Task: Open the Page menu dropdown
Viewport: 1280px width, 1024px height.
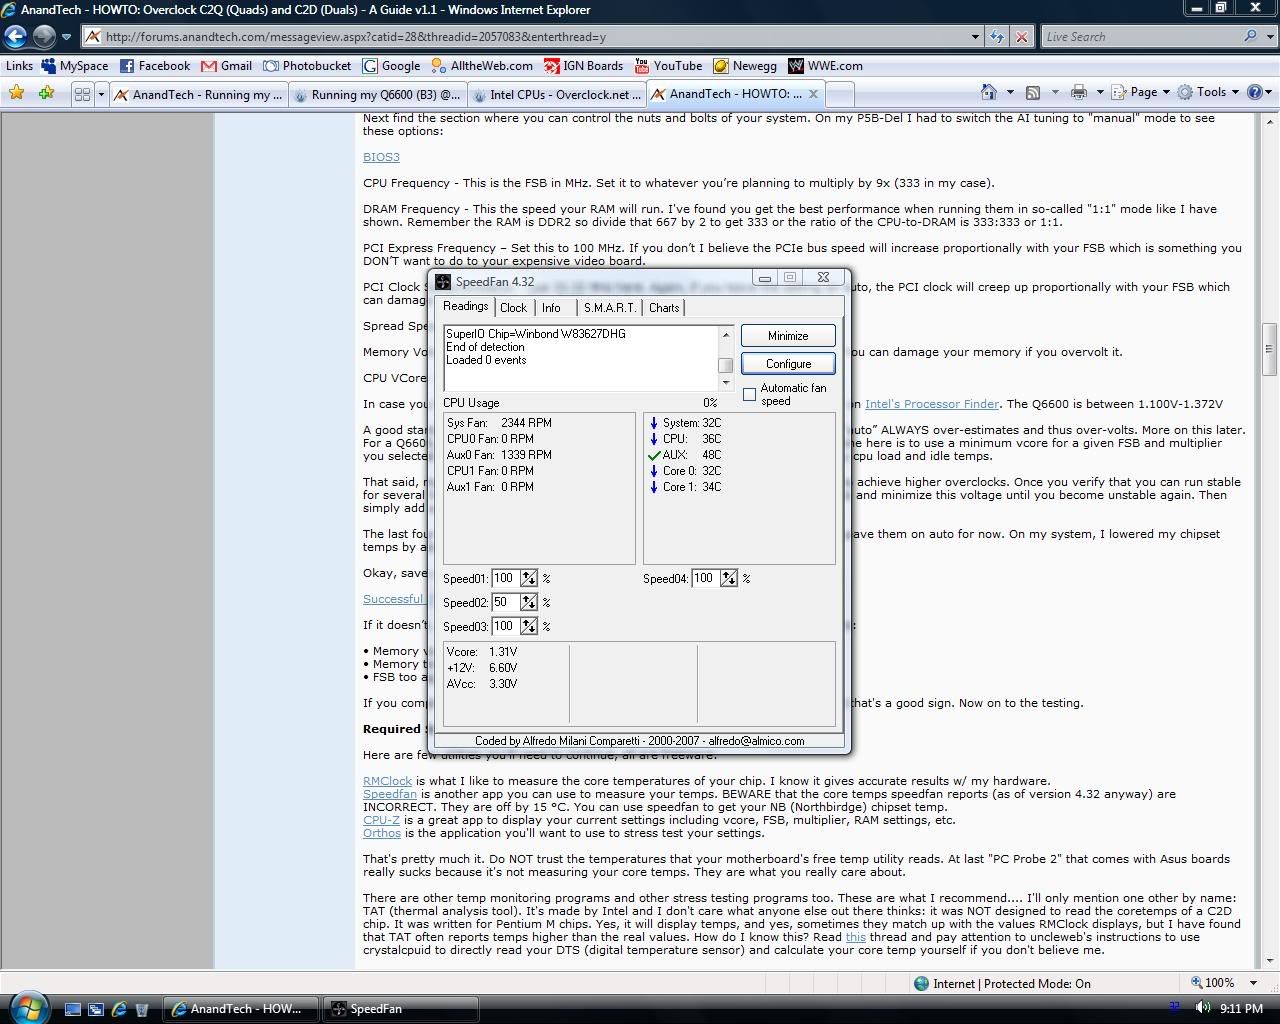Action: (1140, 92)
